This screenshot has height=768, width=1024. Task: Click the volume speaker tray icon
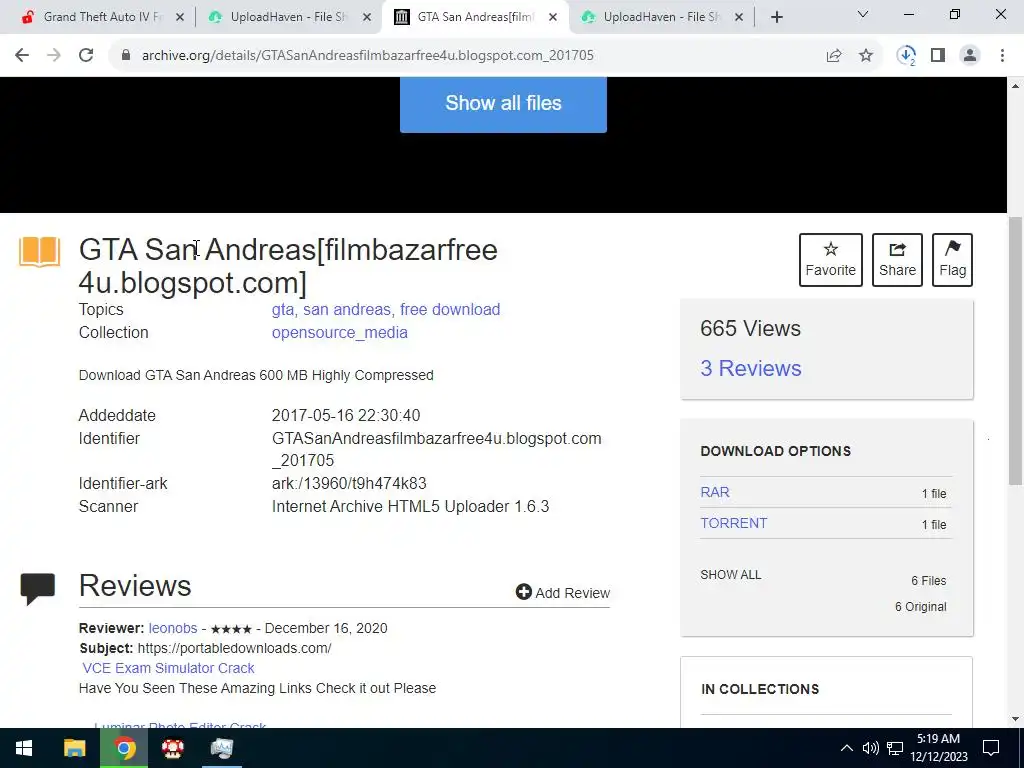pos(870,748)
